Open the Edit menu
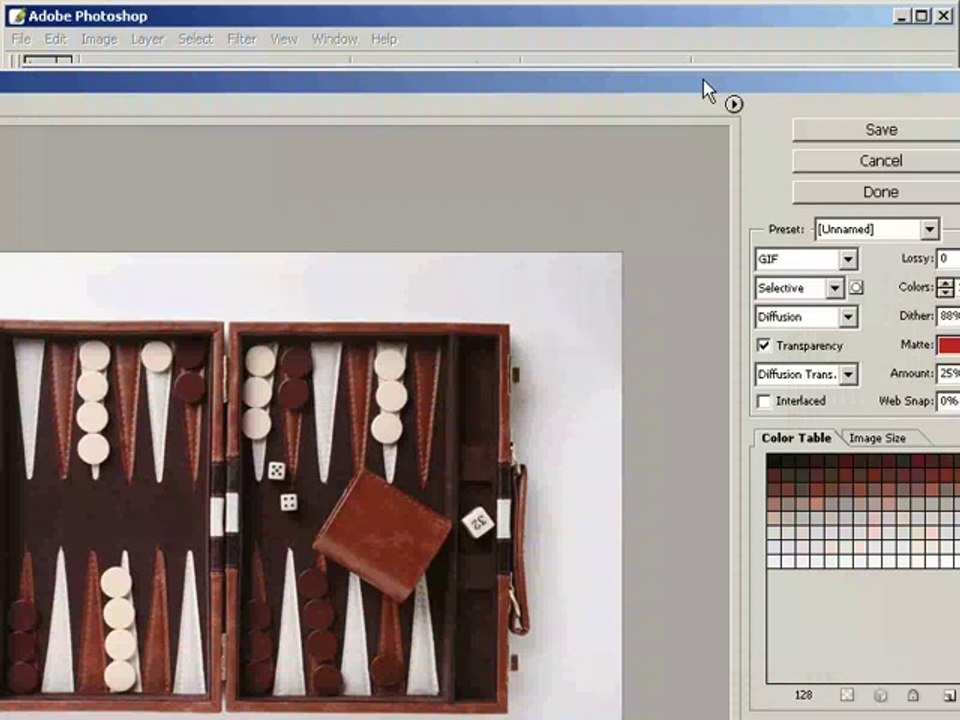Image resolution: width=960 pixels, height=720 pixels. (55, 39)
